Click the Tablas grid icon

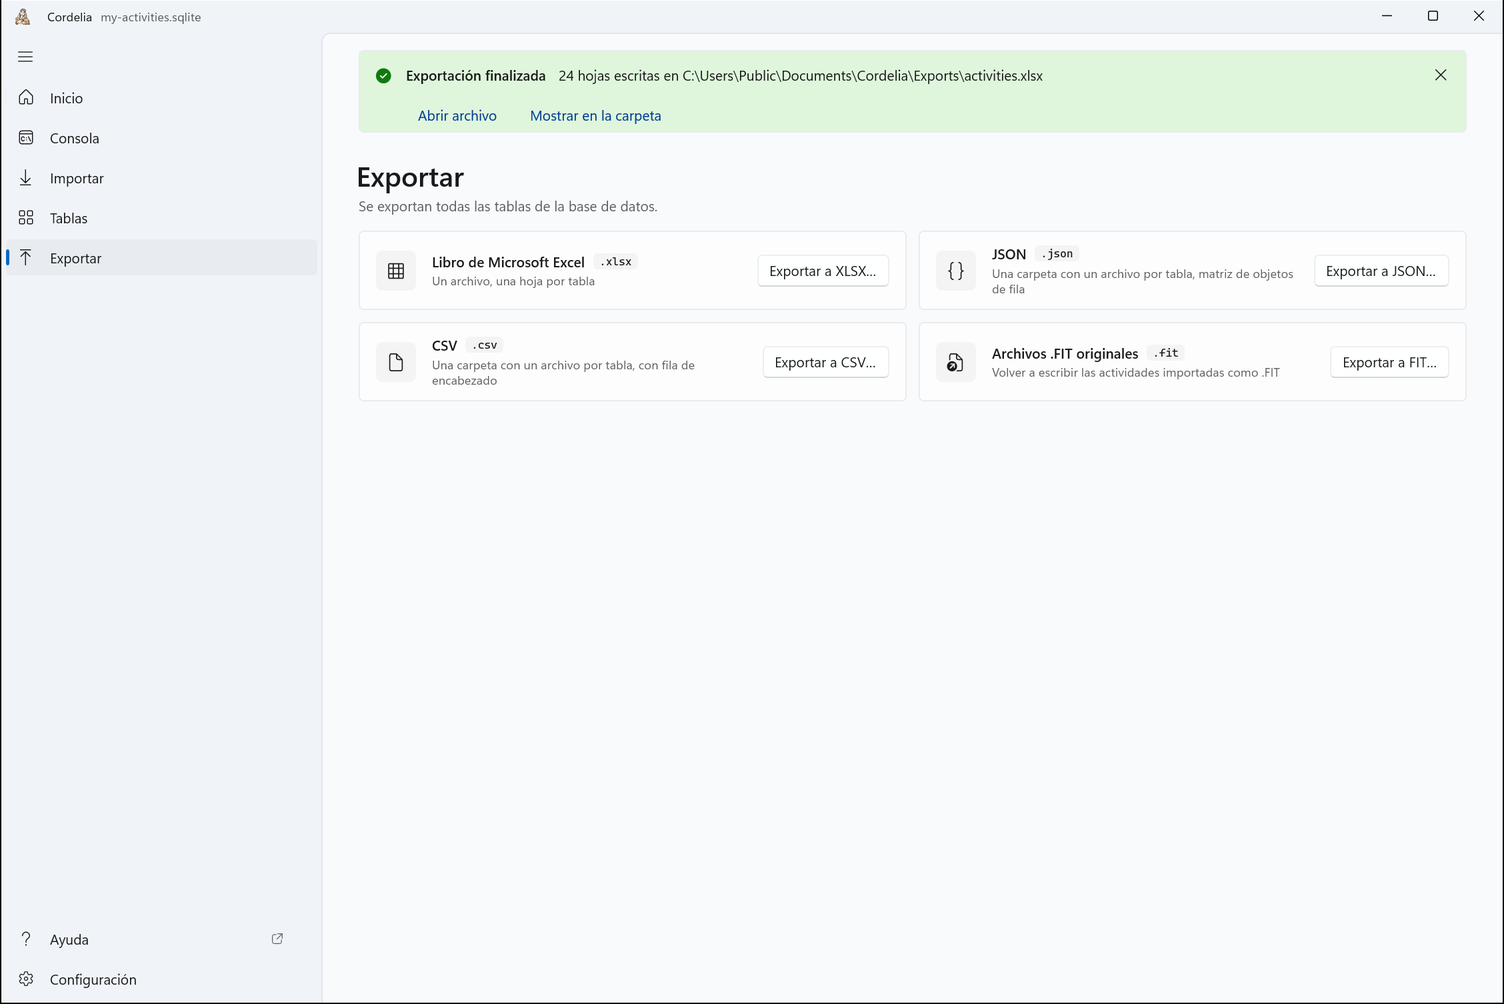click(x=26, y=217)
